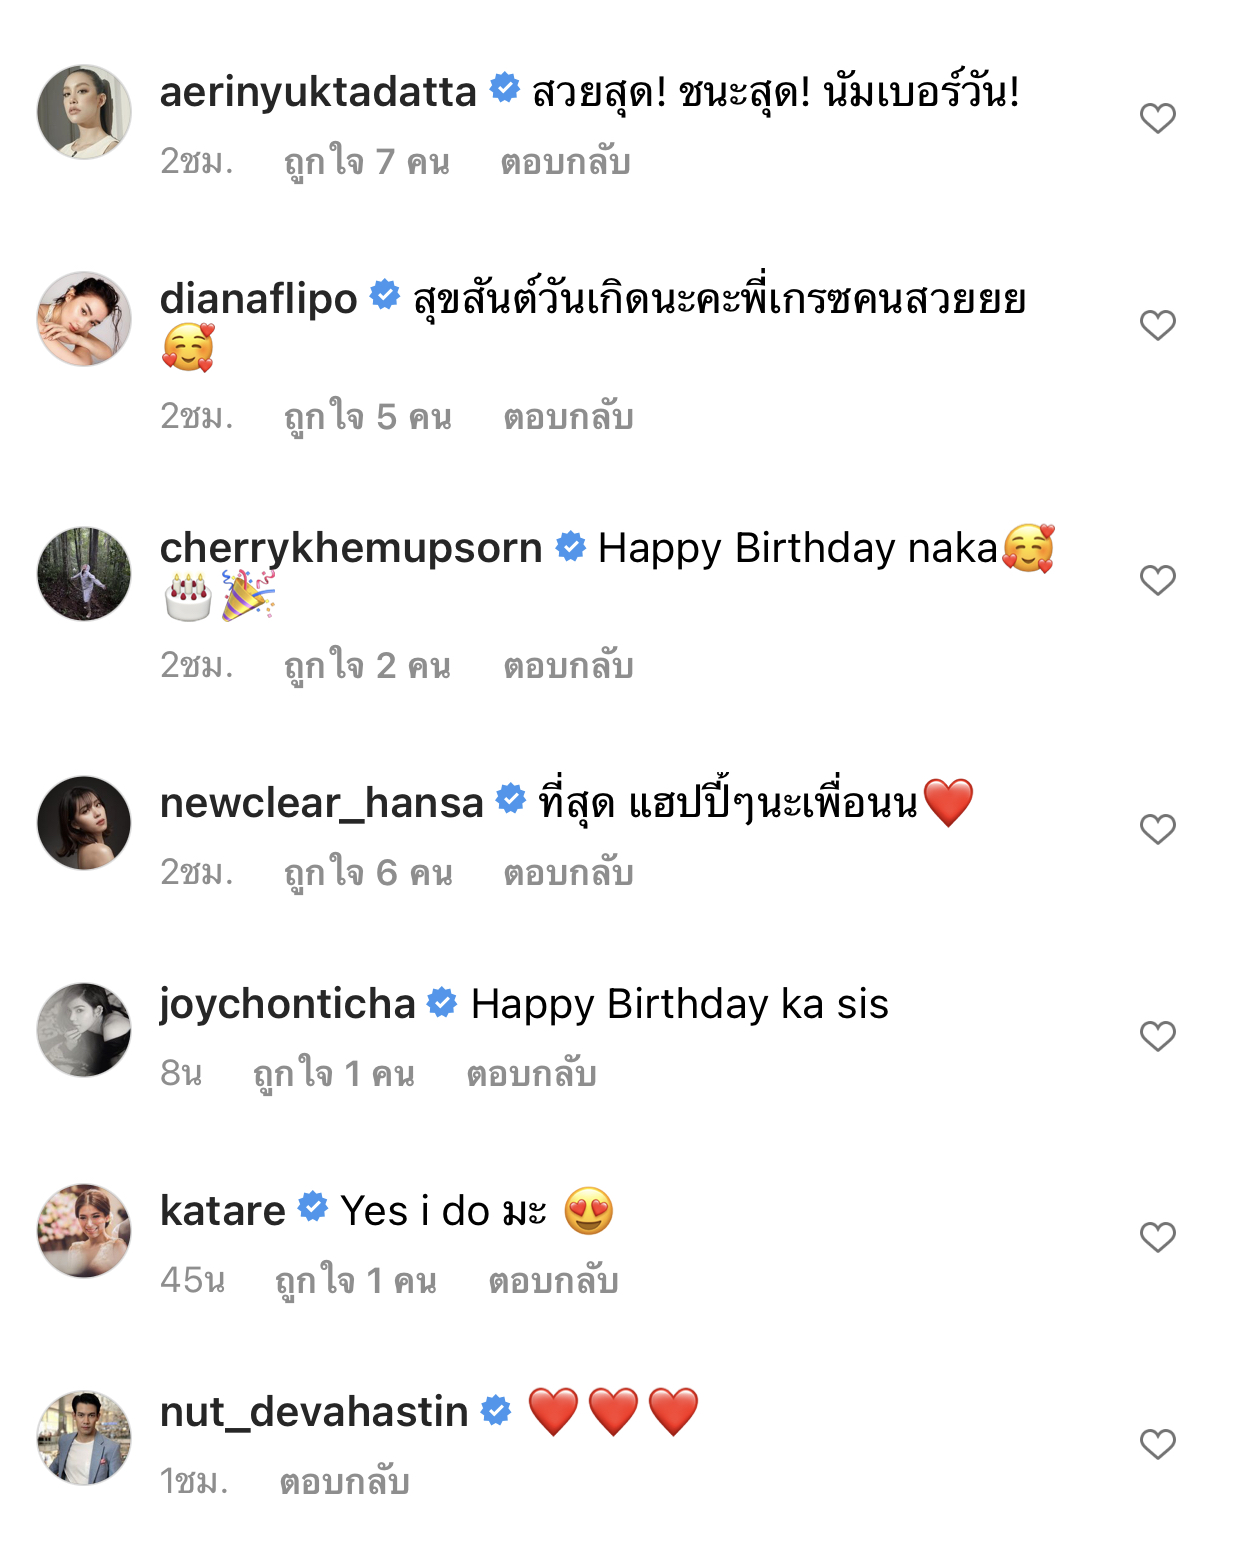This screenshot has width=1242, height=1567.
Task: Tap the heart on dianaflipo's comment
Action: (x=1157, y=325)
